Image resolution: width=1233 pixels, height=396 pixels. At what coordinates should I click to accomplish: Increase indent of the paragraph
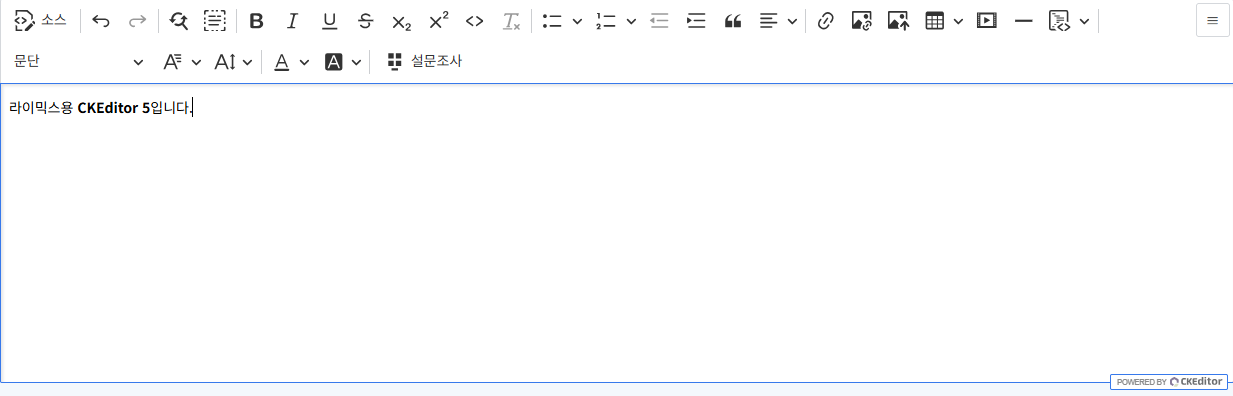point(696,20)
